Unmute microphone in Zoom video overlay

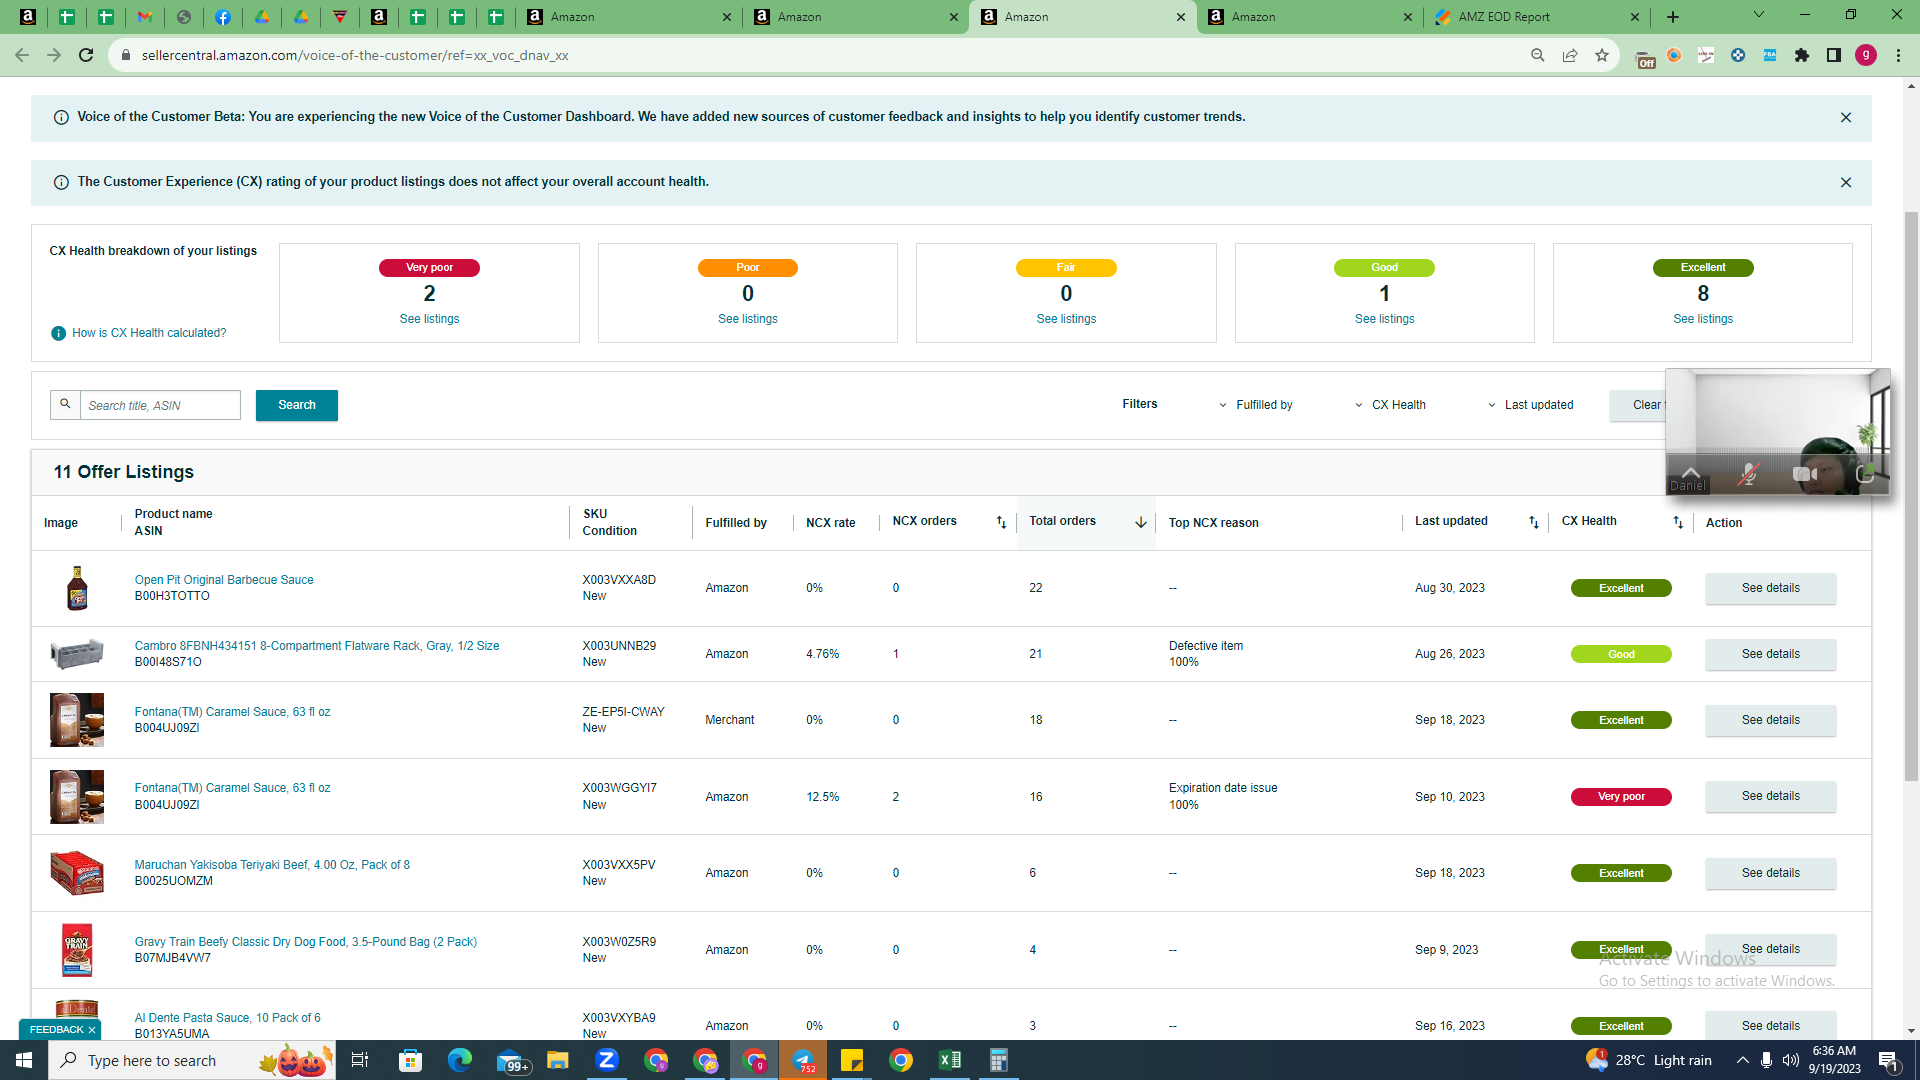tap(1748, 475)
